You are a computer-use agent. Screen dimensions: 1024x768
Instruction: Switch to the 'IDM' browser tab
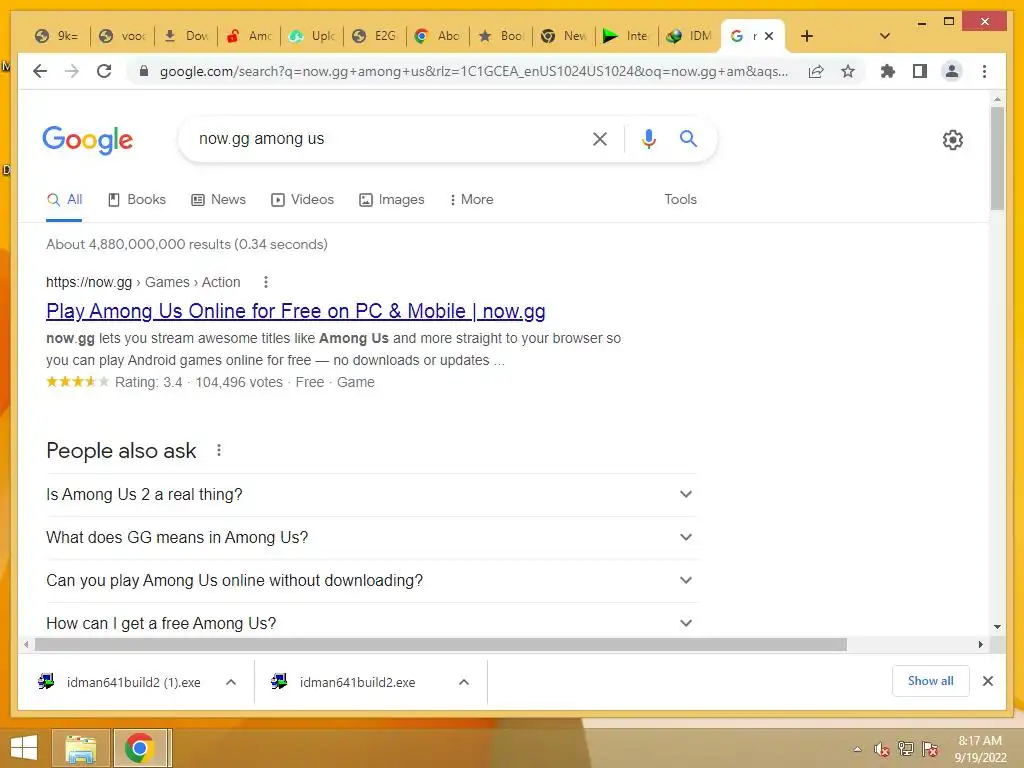pyautogui.click(x=690, y=36)
